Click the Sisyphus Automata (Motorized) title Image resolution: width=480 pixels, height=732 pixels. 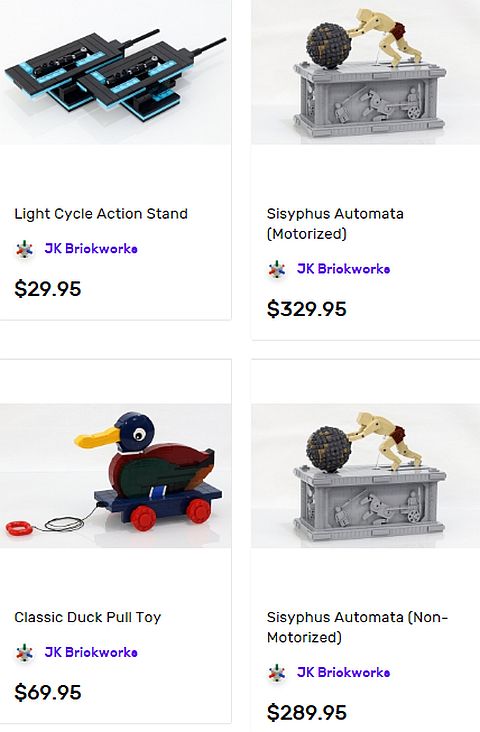tap(335, 224)
